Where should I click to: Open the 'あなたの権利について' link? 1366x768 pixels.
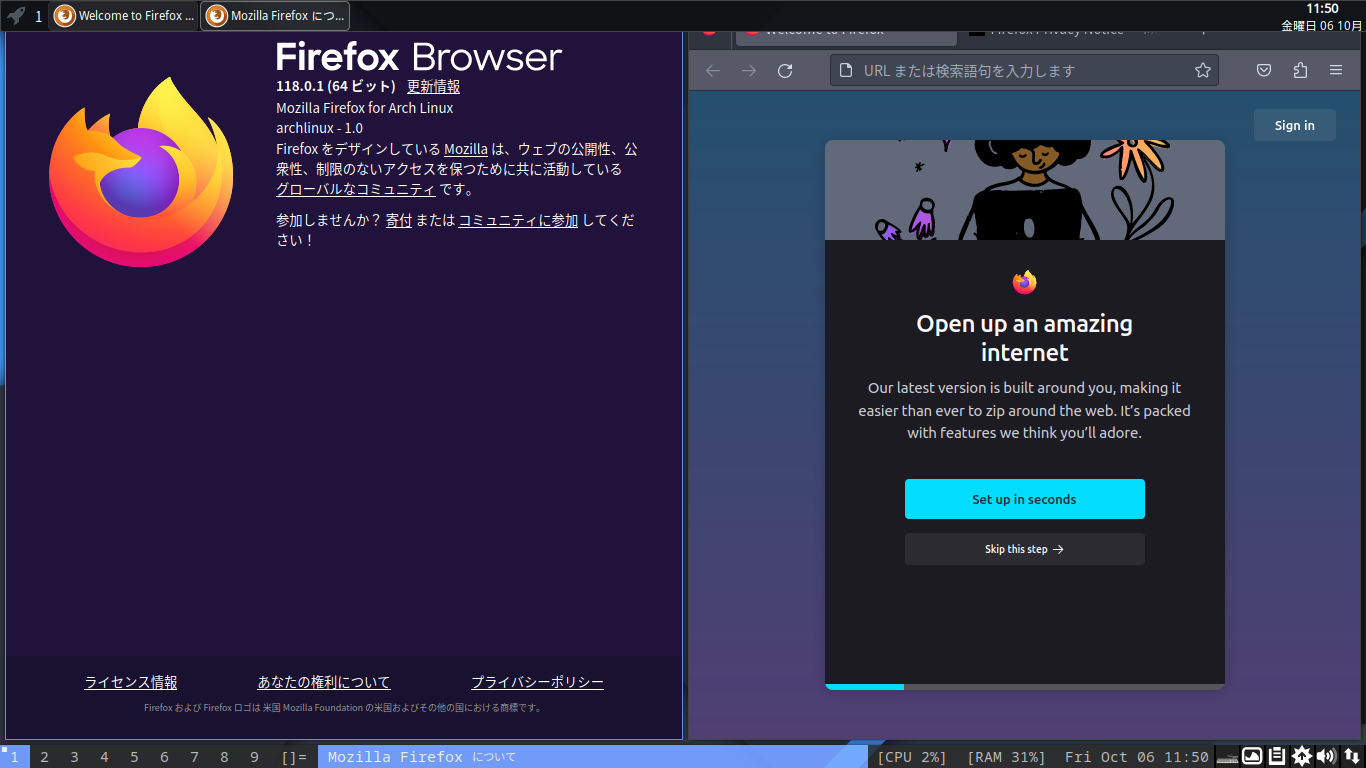(x=324, y=682)
